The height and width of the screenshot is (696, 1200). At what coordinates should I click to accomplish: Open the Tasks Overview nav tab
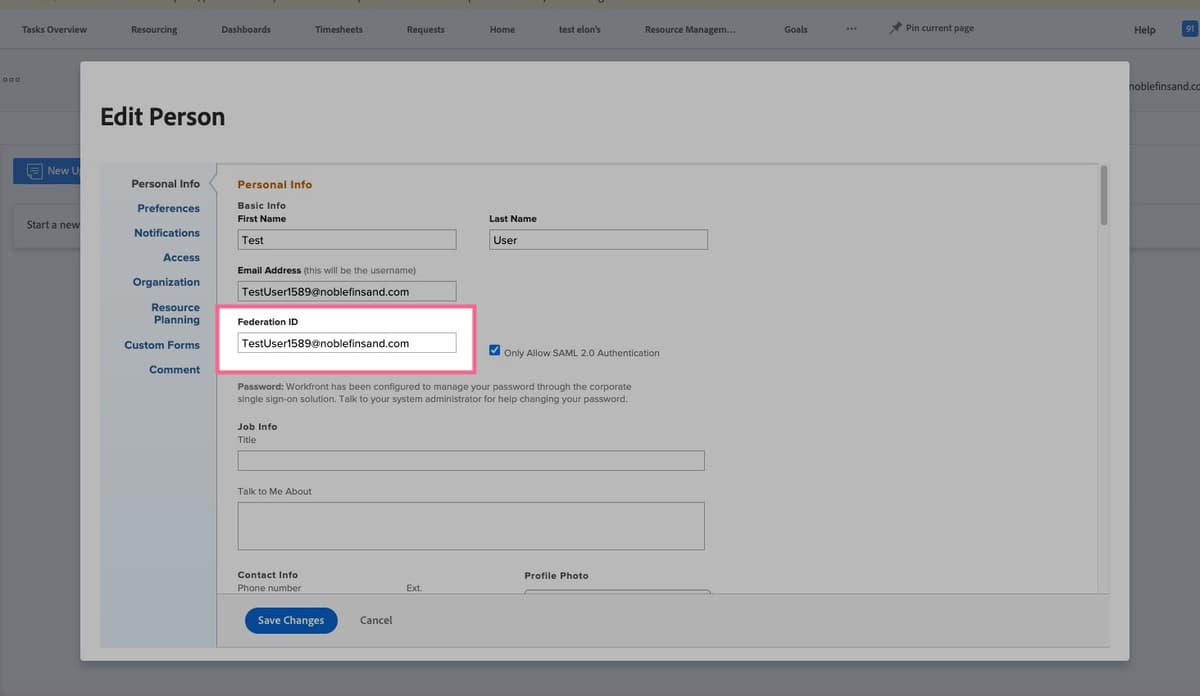click(x=54, y=29)
